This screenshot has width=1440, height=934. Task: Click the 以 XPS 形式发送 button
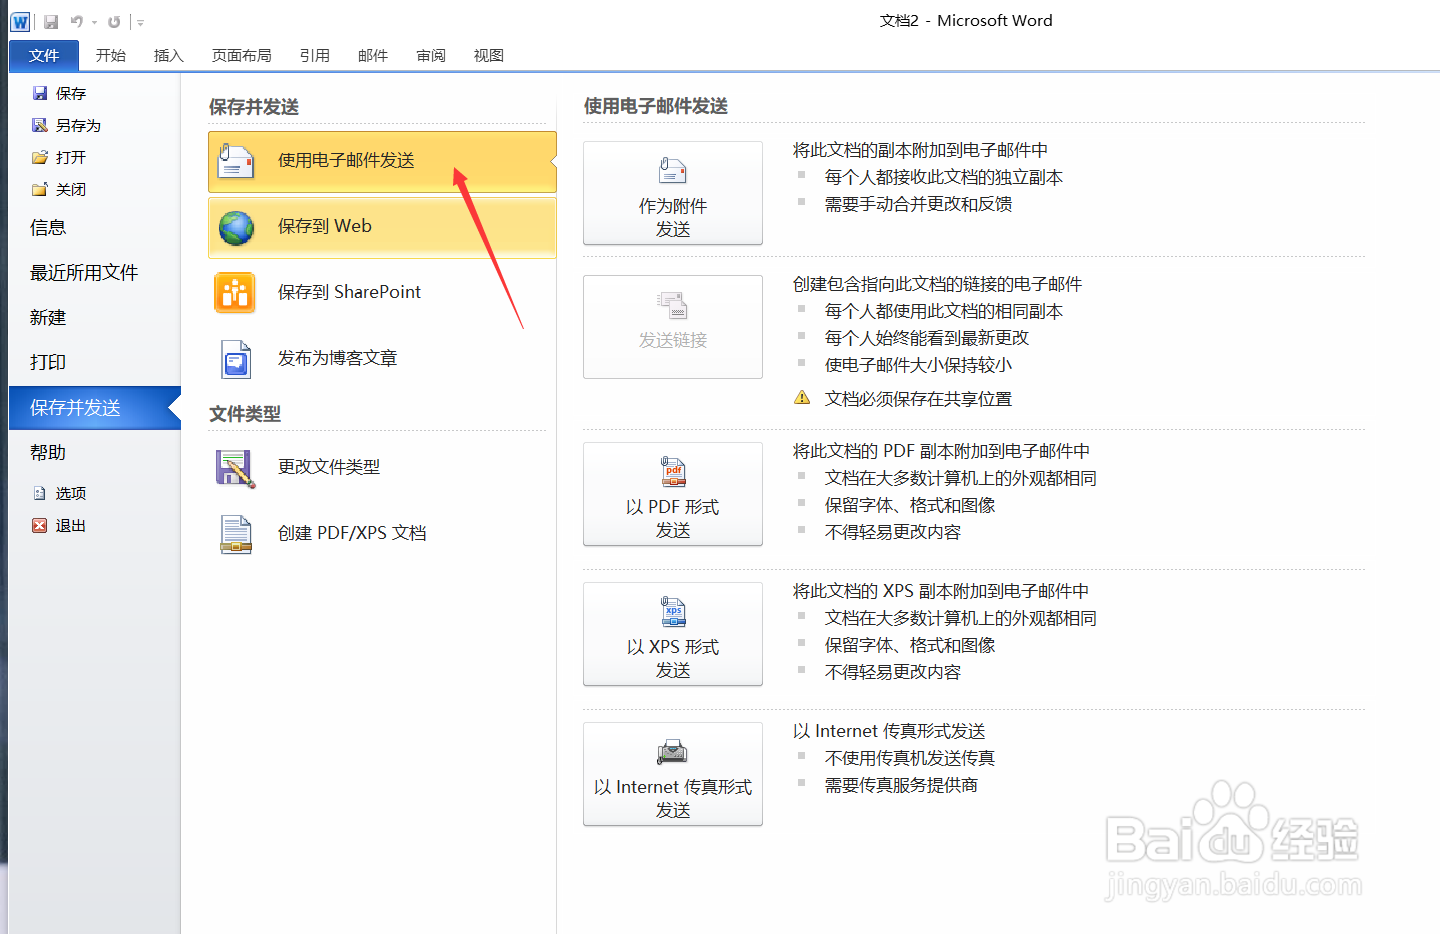[673, 634]
